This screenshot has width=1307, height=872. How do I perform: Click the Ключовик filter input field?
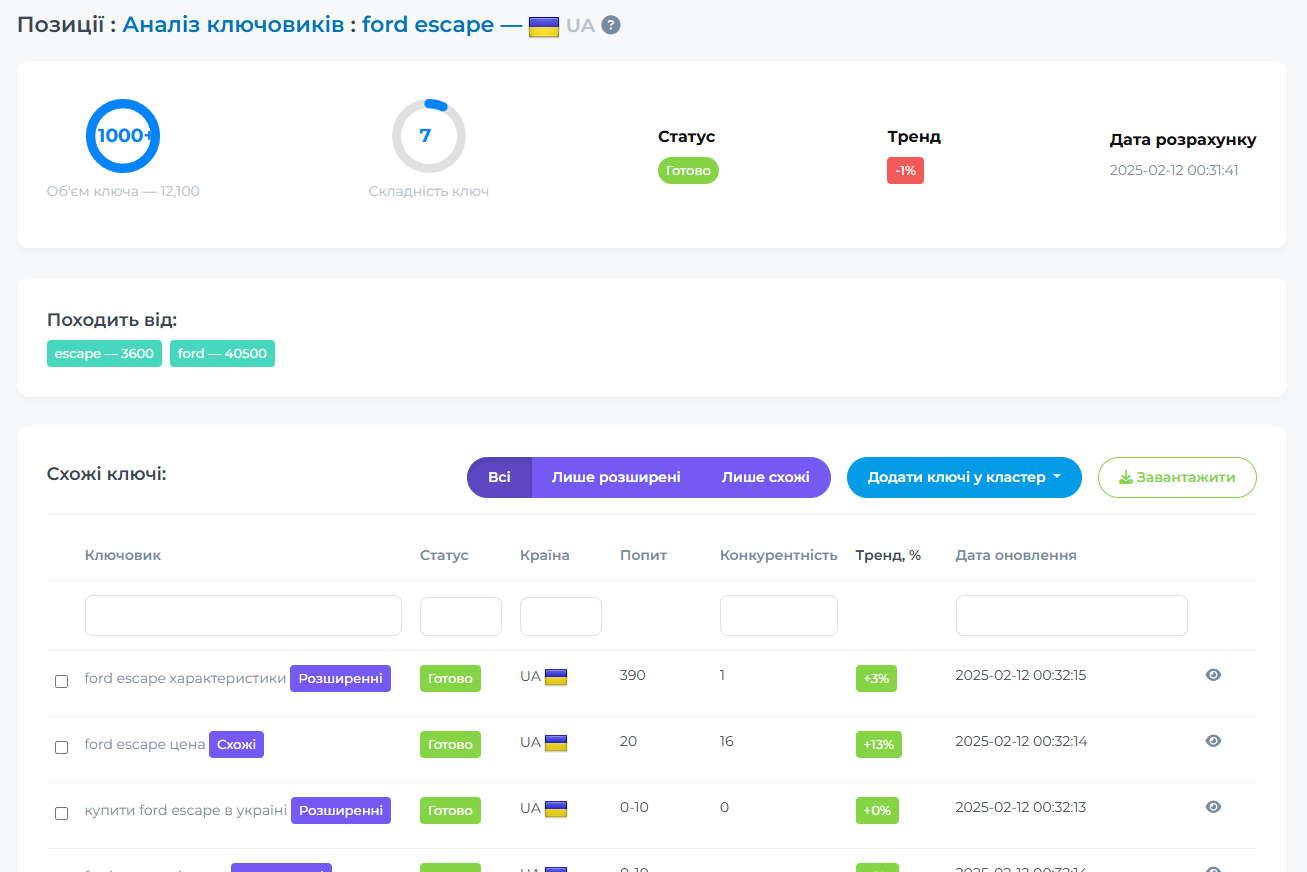[243, 616]
